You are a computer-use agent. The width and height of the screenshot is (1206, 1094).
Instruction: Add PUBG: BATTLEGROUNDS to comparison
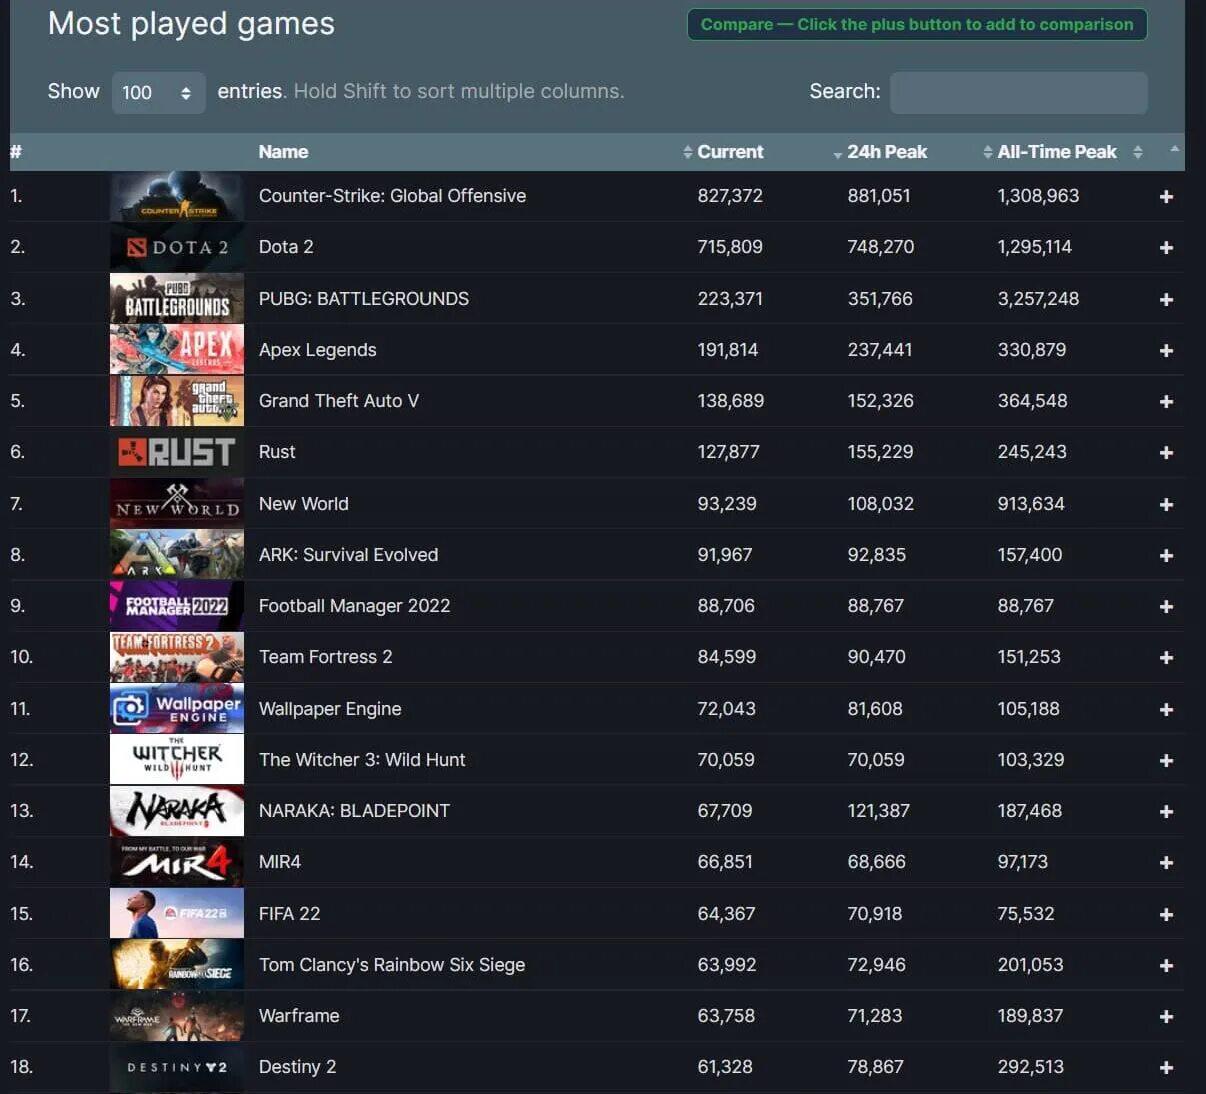point(1166,300)
